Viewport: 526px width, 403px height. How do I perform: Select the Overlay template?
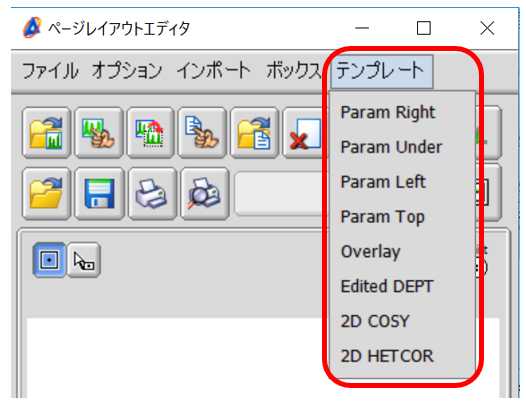[402, 252]
